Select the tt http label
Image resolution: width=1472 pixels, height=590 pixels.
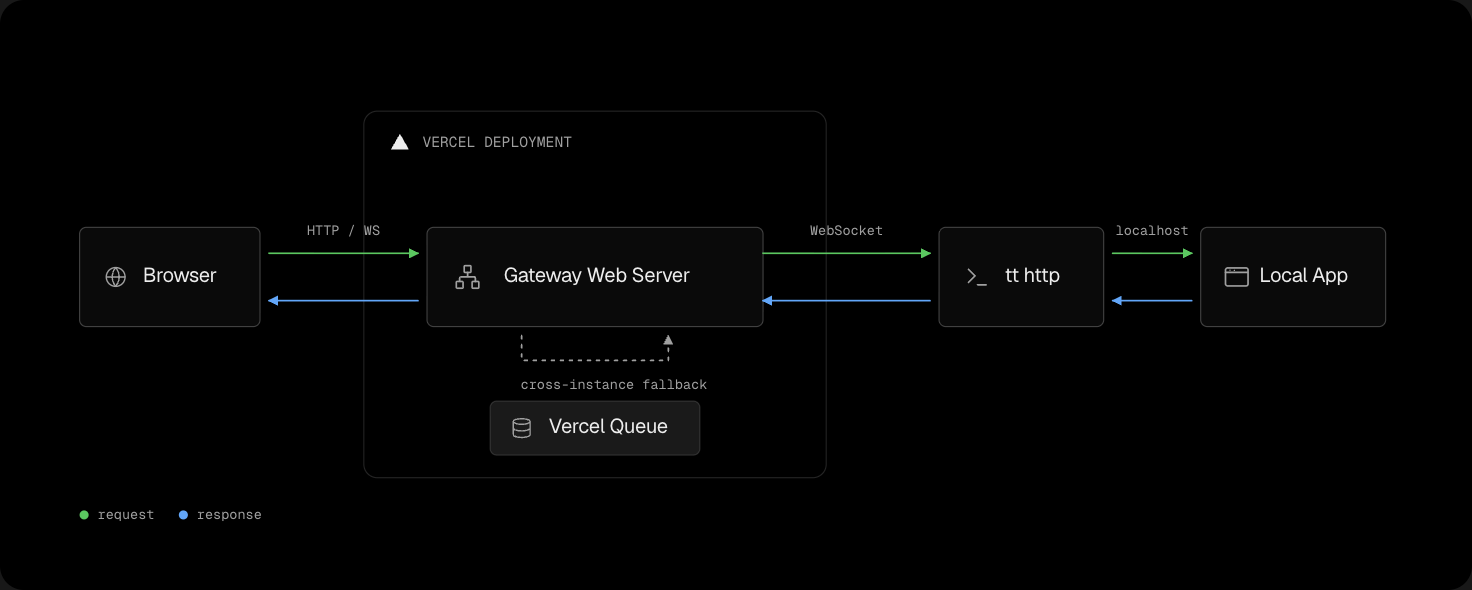click(1032, 276)
